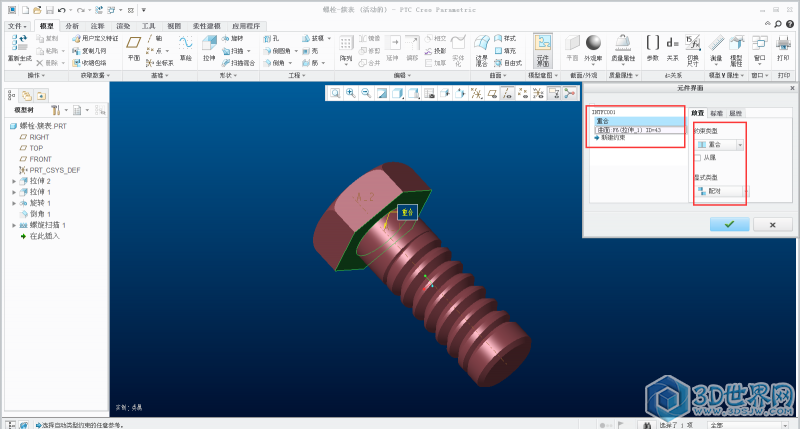Open the 显示类型 配对 dropdown
The image size is (800, 429).
point(747,191)
